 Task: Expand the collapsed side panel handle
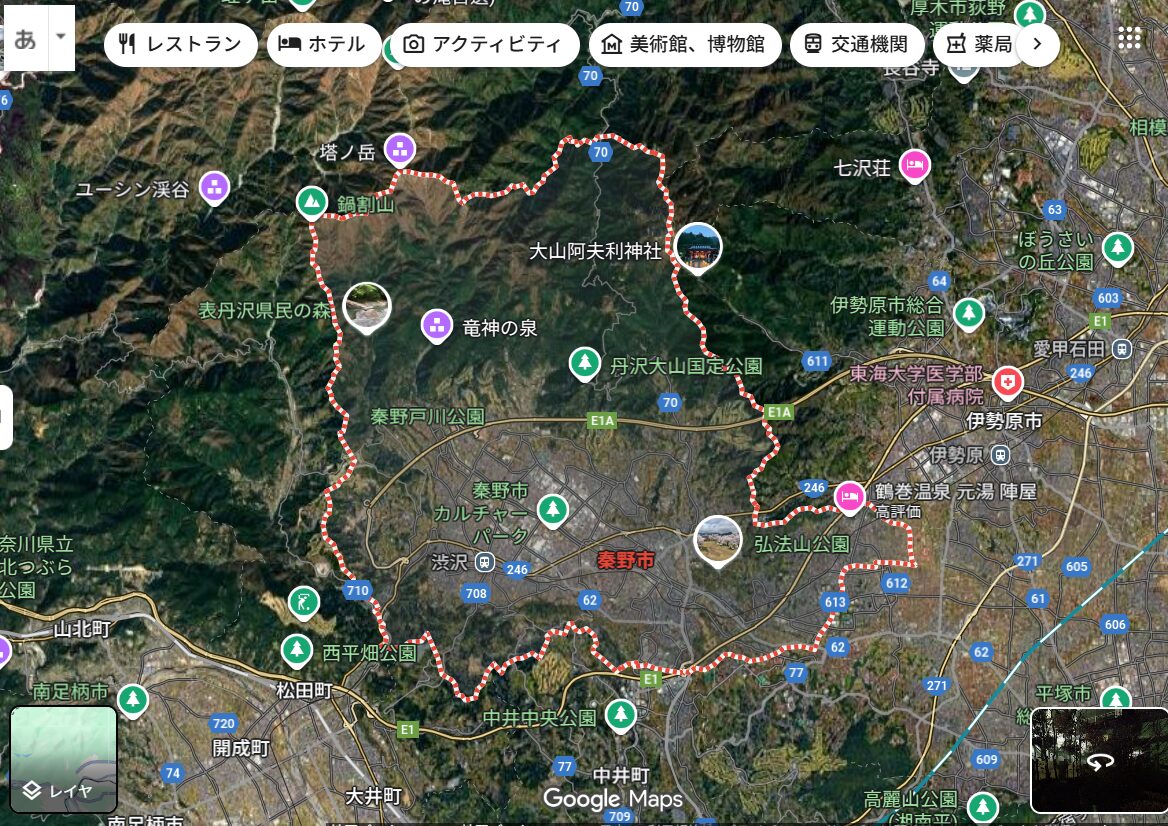[x=5, y=417]
